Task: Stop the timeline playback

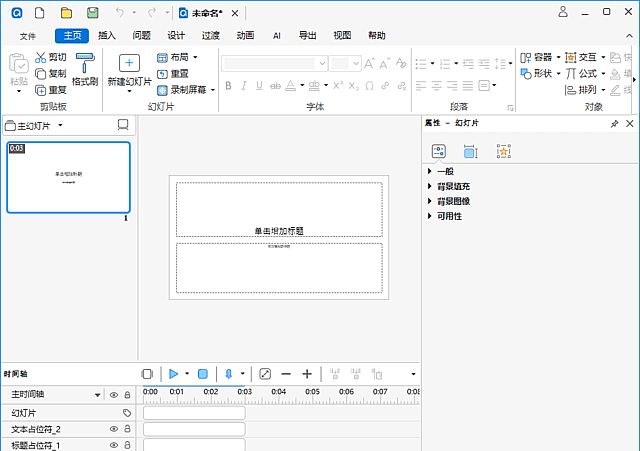Action: (x=202, y=373)
